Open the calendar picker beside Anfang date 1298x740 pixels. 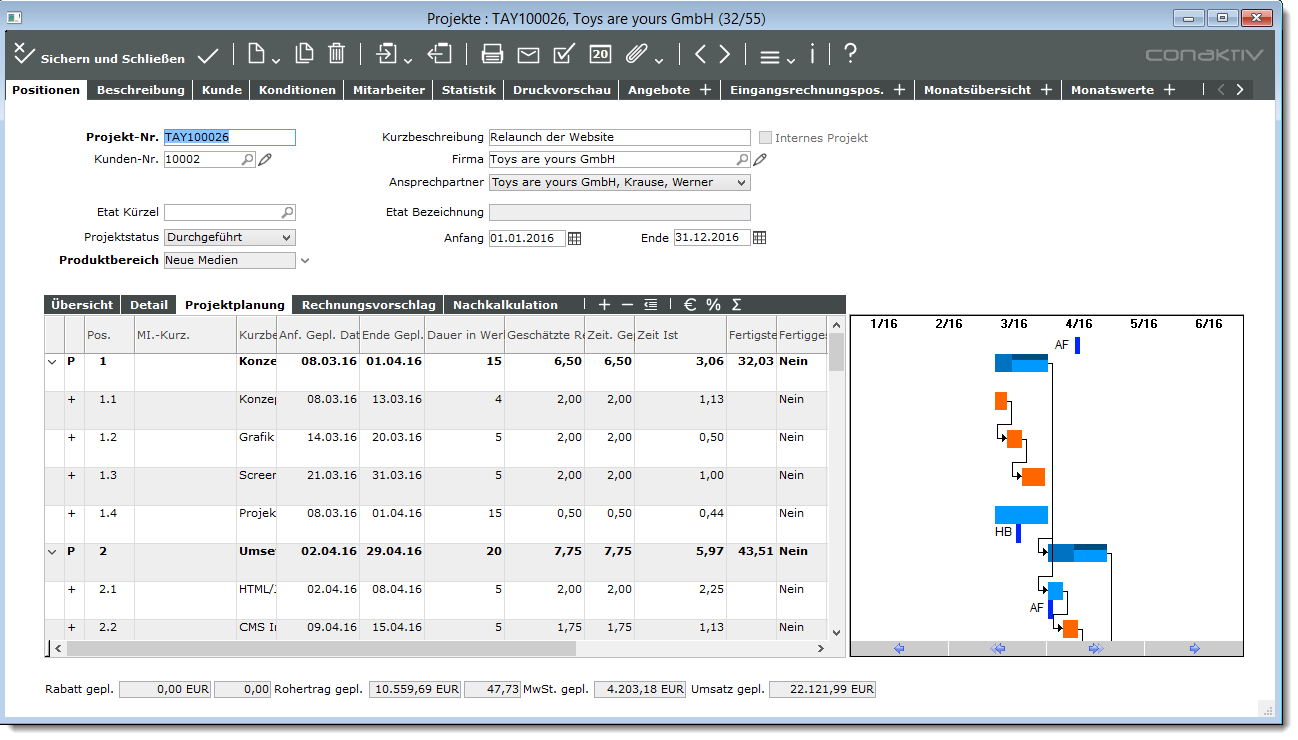pos(574,238)
